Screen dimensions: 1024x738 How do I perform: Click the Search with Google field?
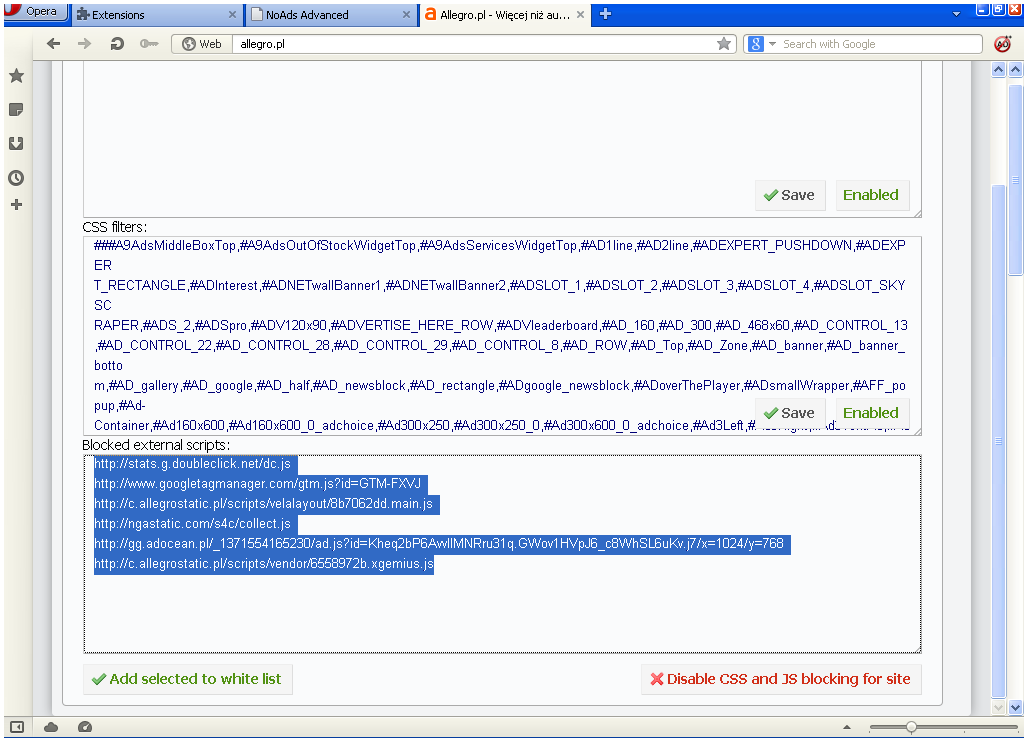pos(879,44)
